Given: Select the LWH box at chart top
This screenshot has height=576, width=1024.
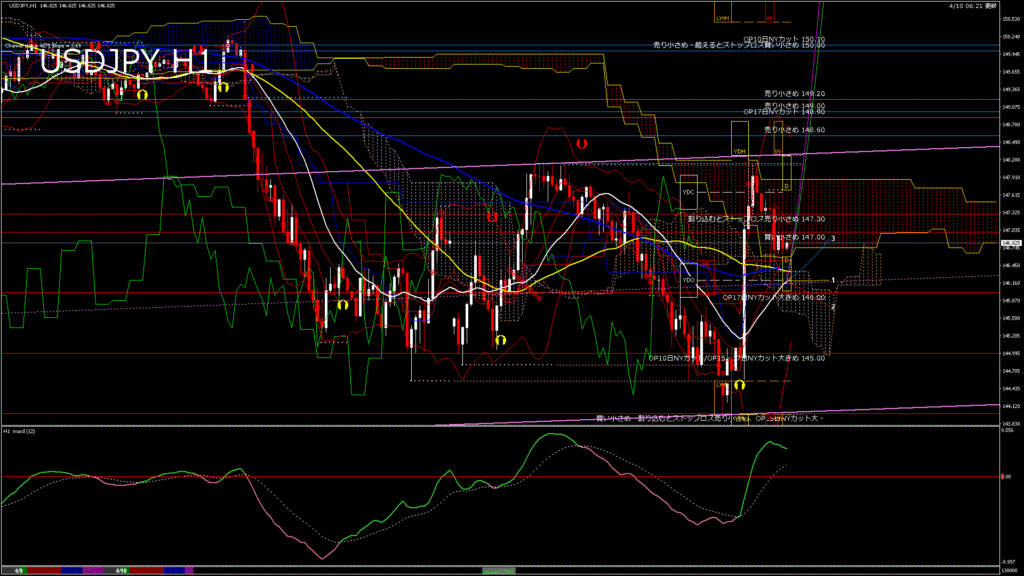Looking at the screenshot, I should 722,17.
